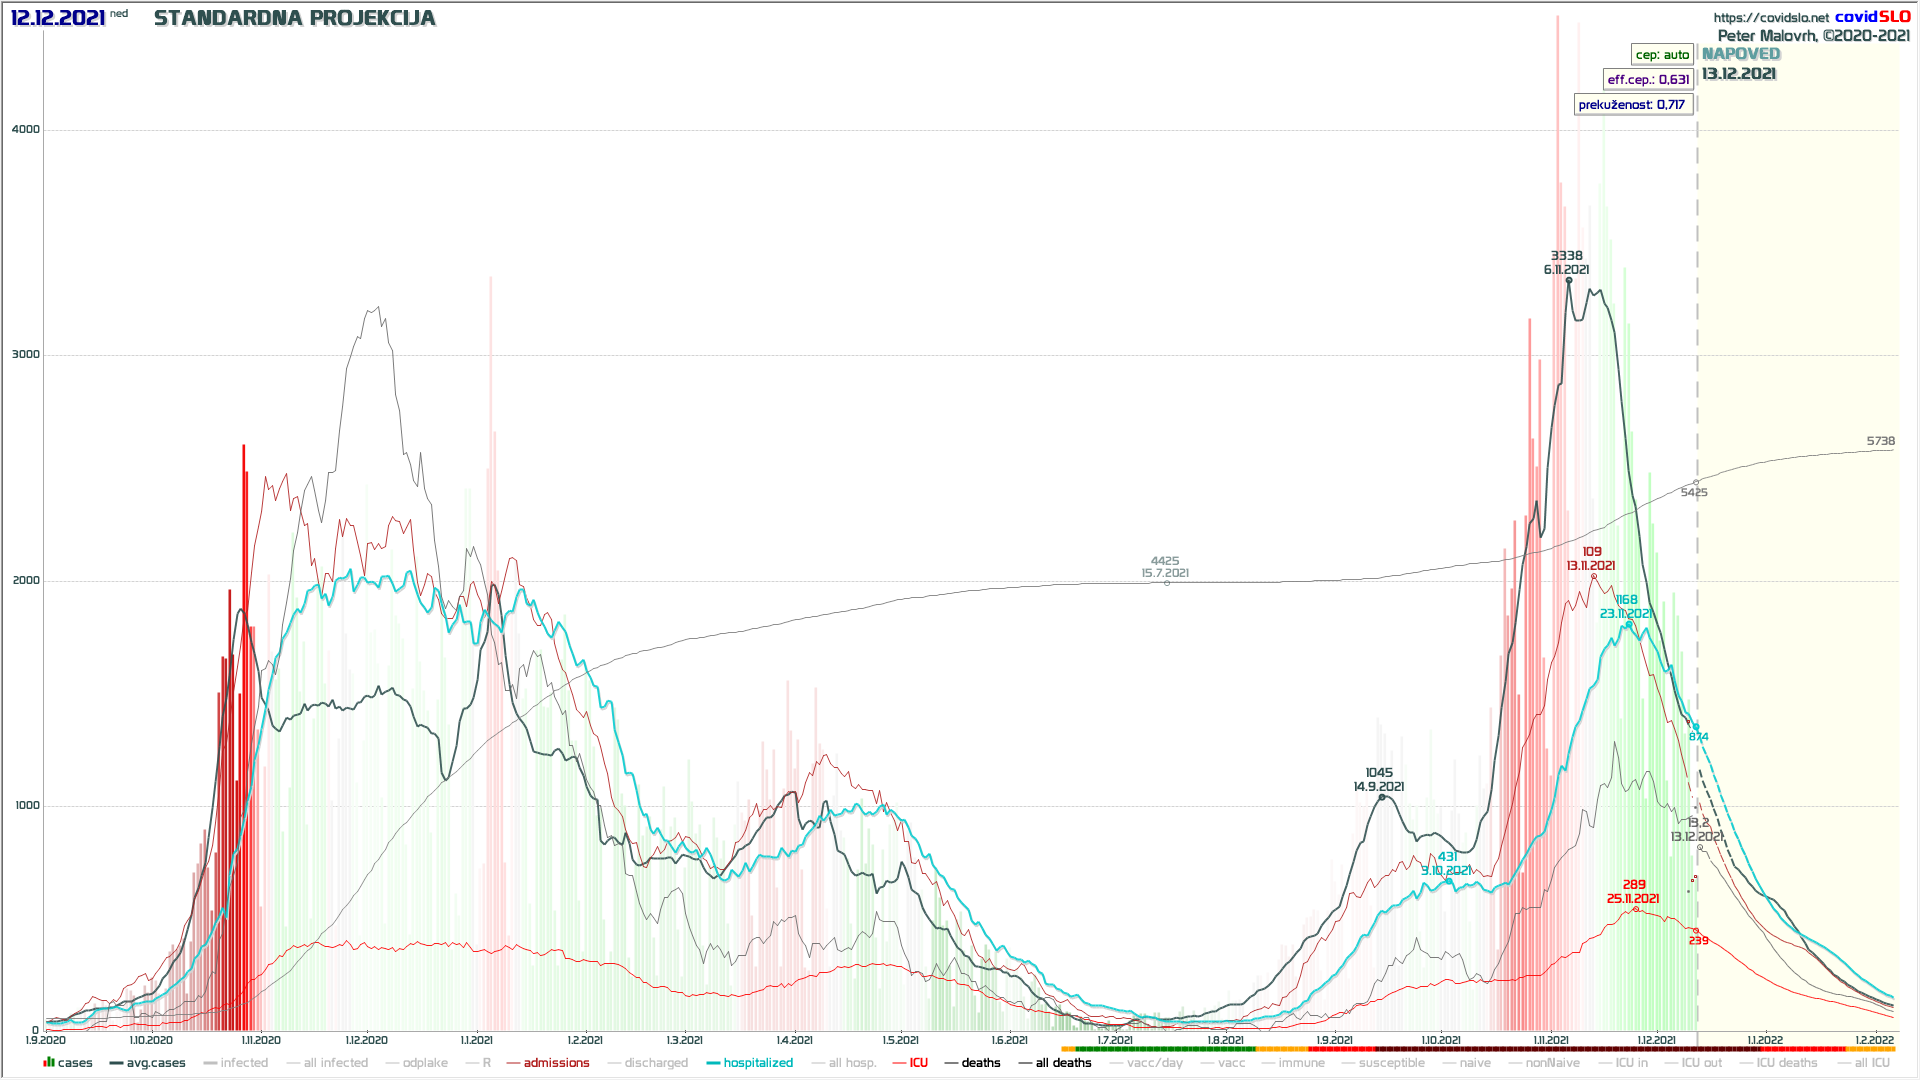Open the covidslo.net link

click(1771, 18)
